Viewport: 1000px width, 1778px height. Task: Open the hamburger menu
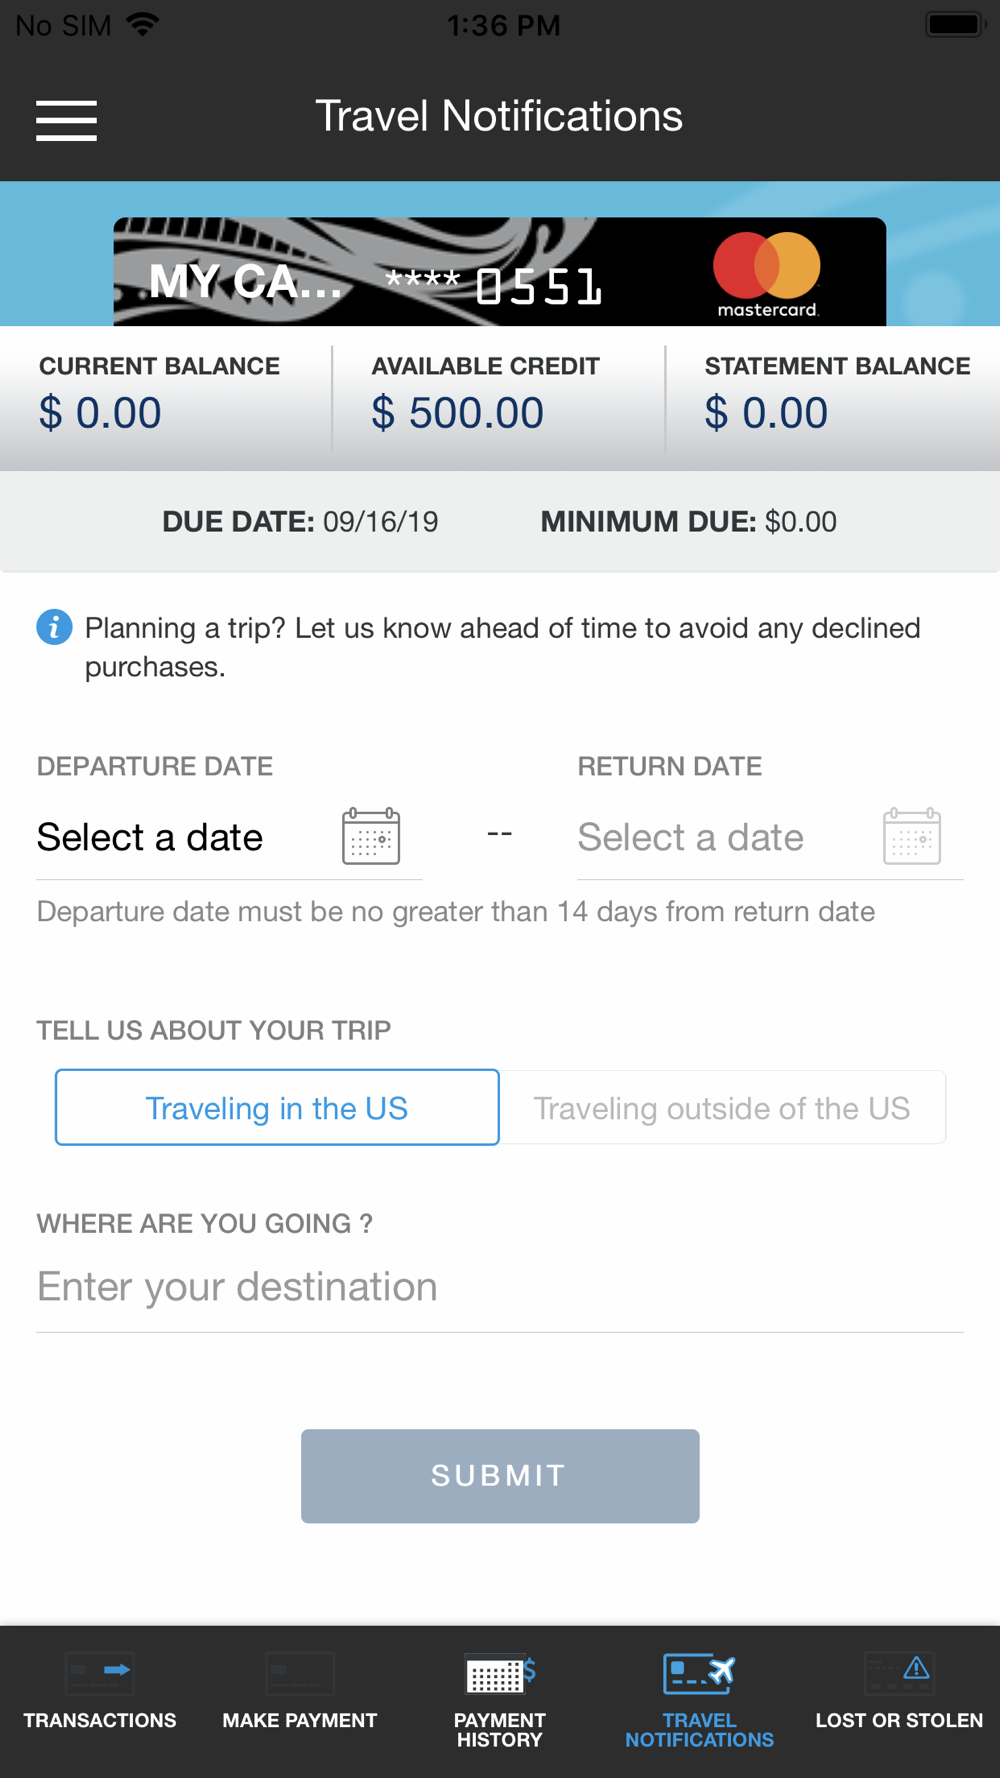(66, 120)
